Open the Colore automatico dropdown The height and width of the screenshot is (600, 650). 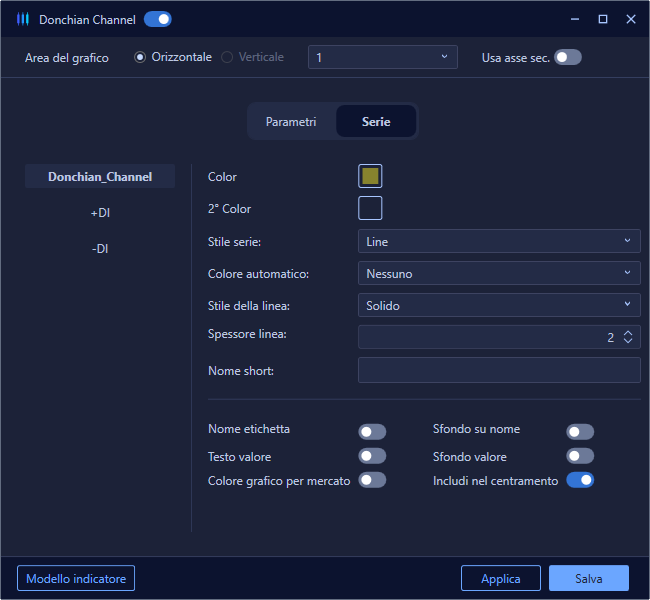[499, 273]
